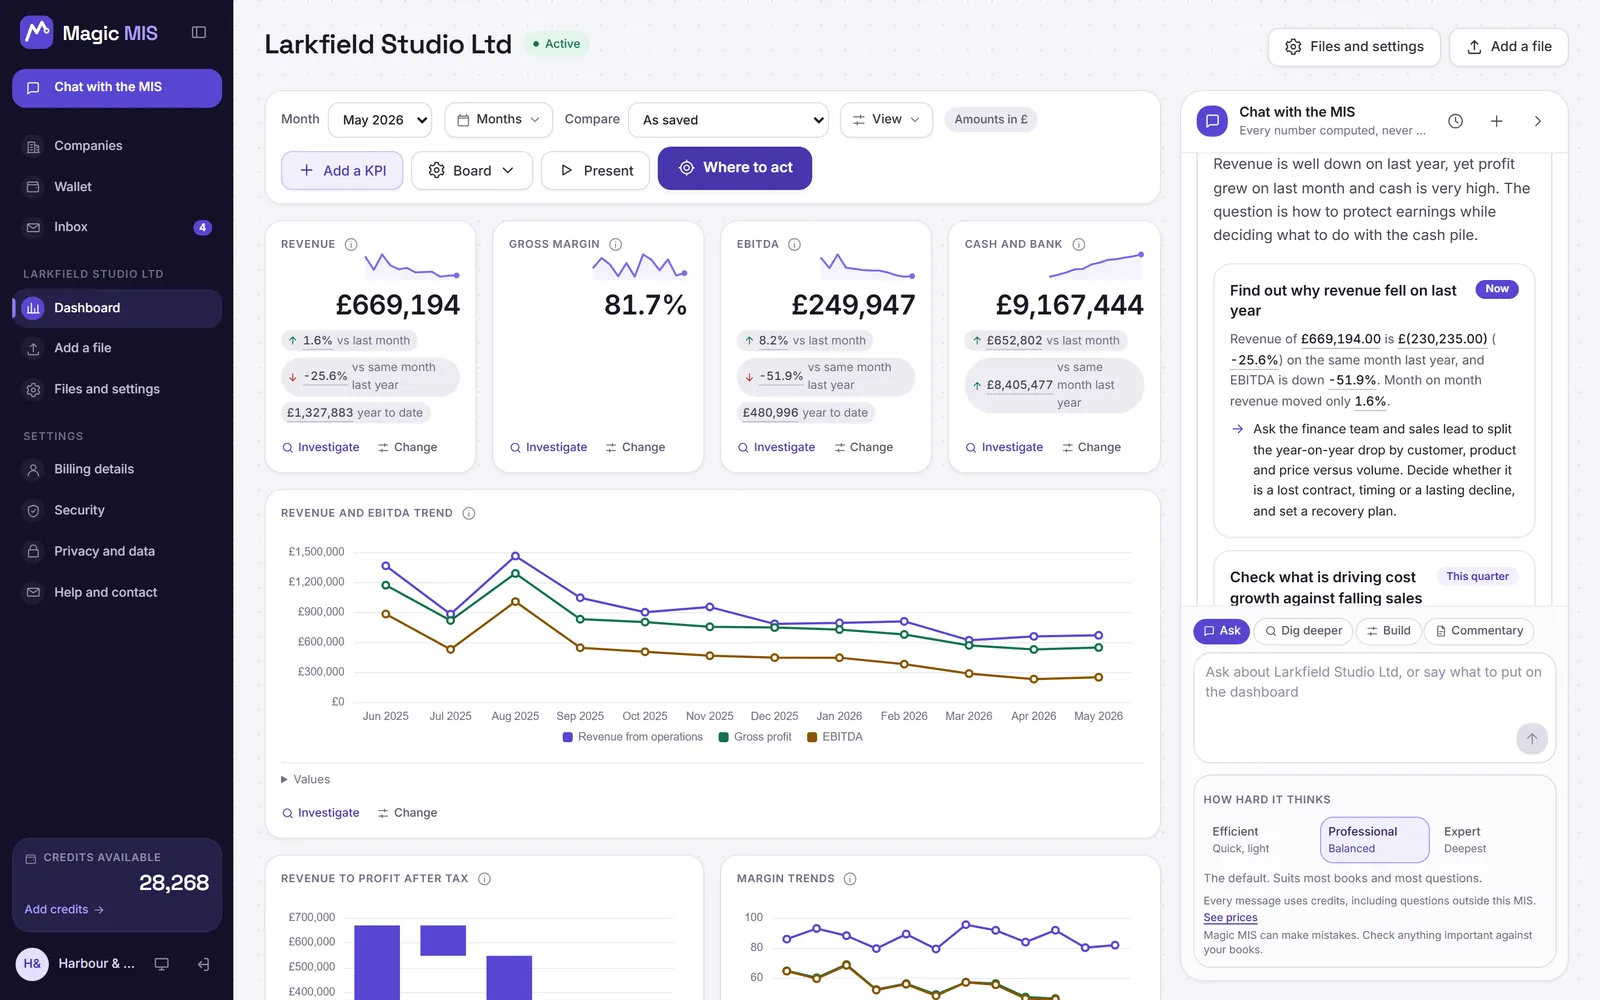The width and height of the screenshot is (1600, 1000).
Task: Start a new chat with the plus icon
Action: tap(1497, 121)
